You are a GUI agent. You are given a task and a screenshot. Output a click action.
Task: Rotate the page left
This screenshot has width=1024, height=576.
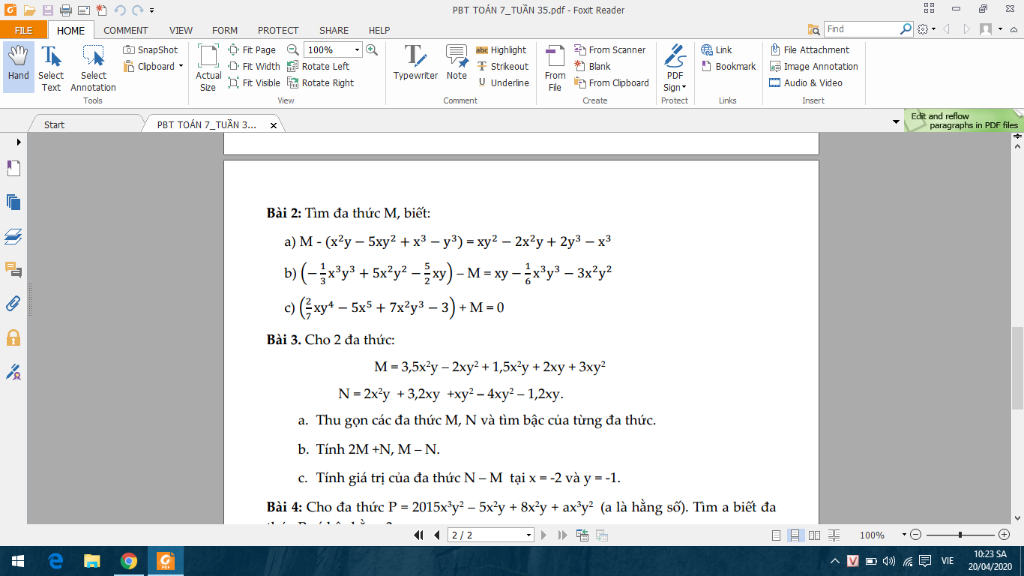coord(318,66)
